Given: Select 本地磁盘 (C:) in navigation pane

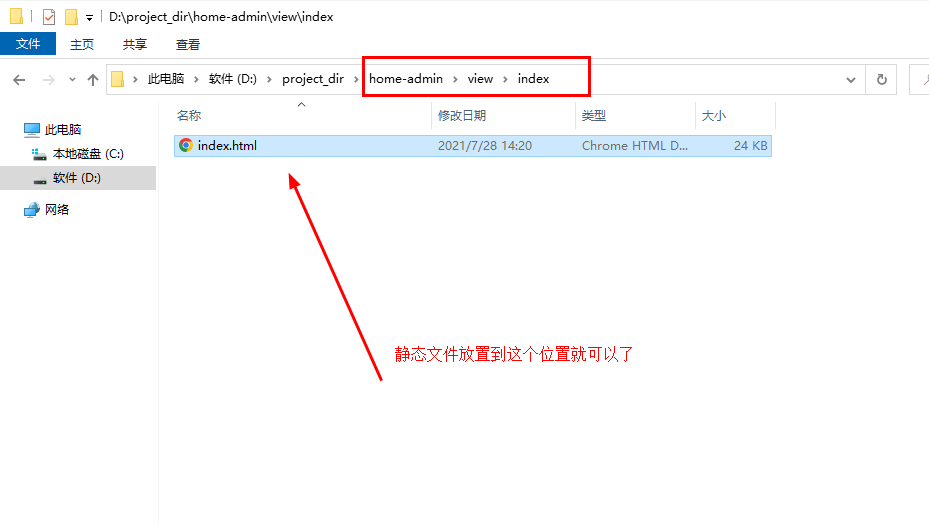Looking at the screenshot, I should click(x=88, y=154).
